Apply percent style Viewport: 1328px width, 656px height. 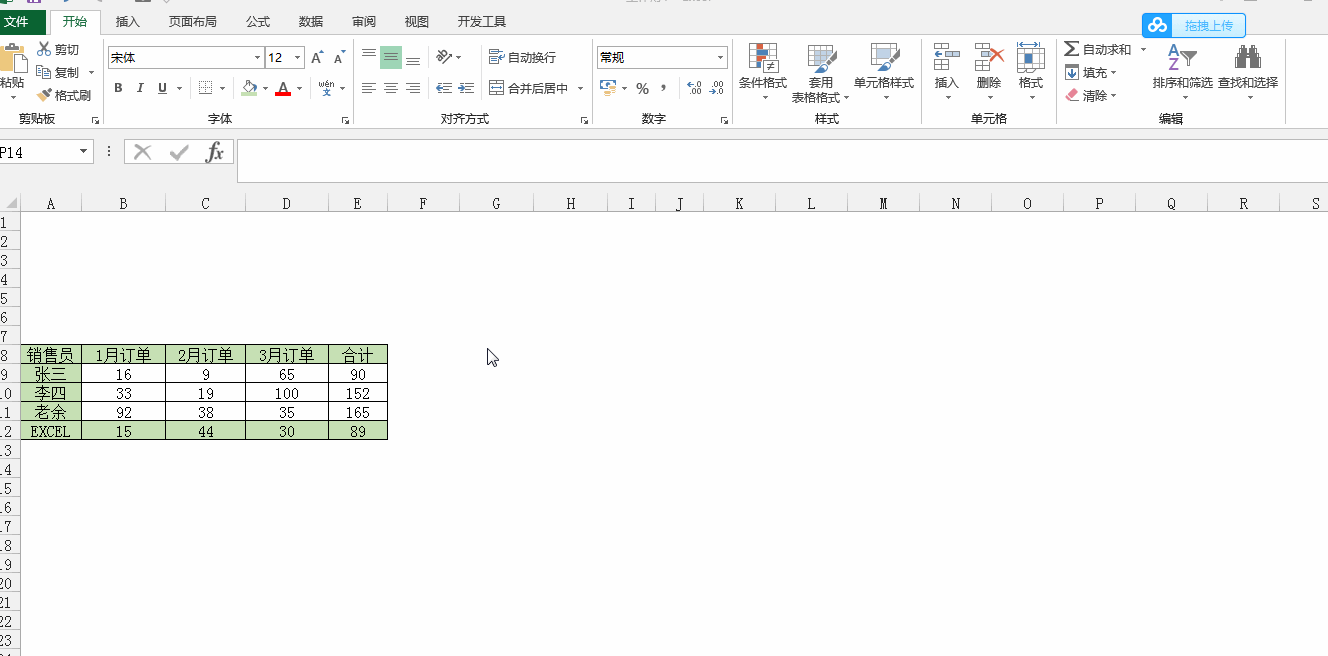642,88
